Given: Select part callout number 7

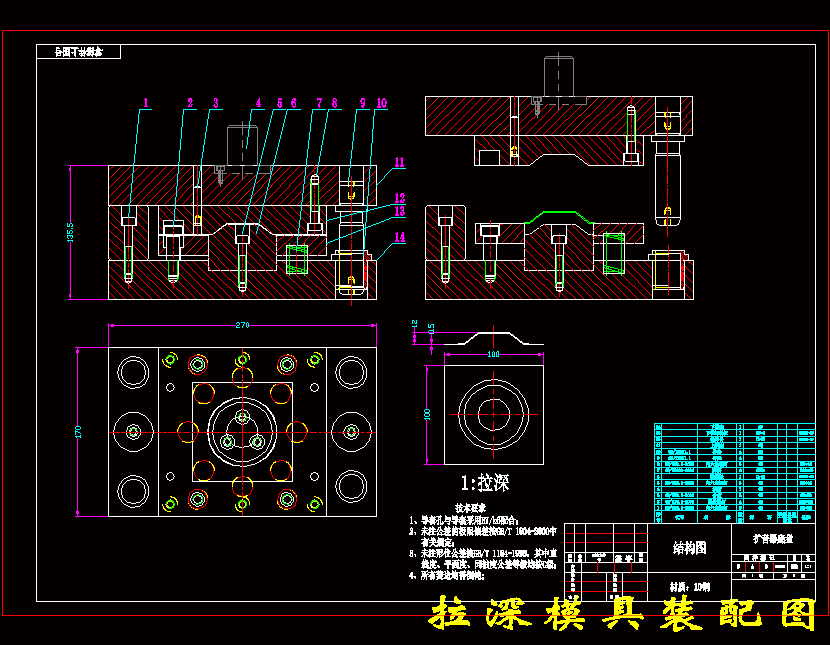Looking at the screenshot, I should click(319, 103).
